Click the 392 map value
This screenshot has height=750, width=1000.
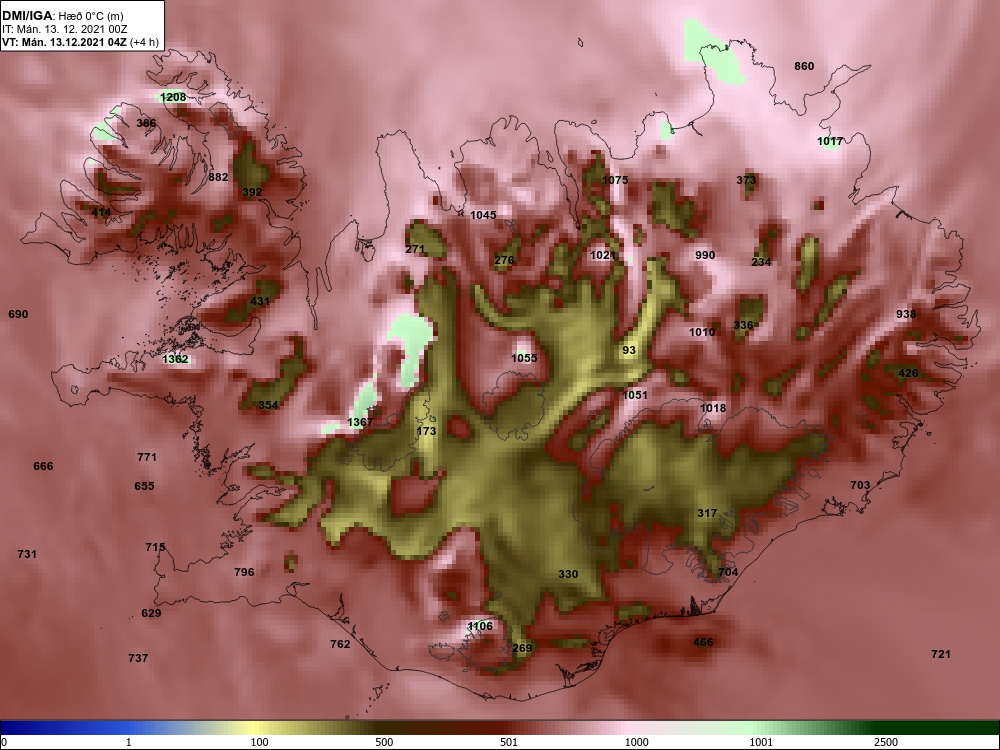(252, 192)
